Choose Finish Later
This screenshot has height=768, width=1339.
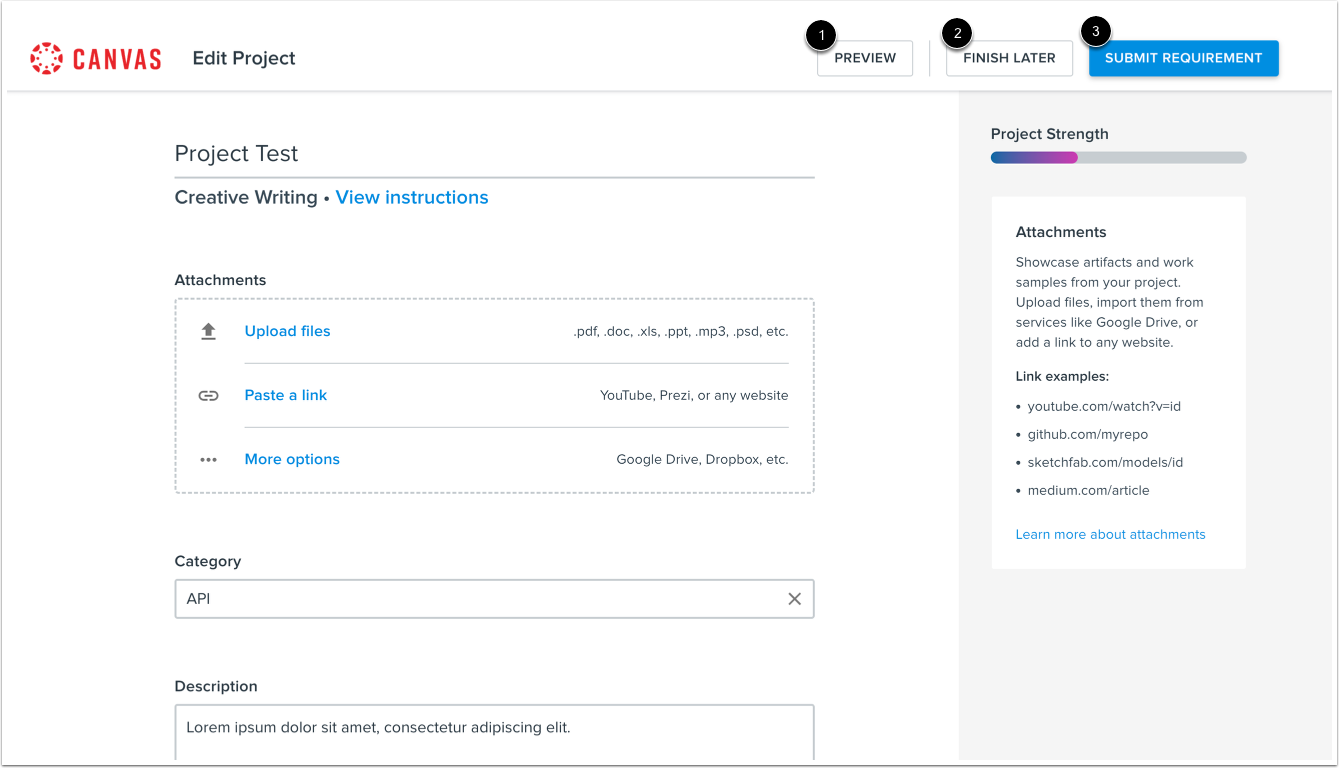(1009, 58)
